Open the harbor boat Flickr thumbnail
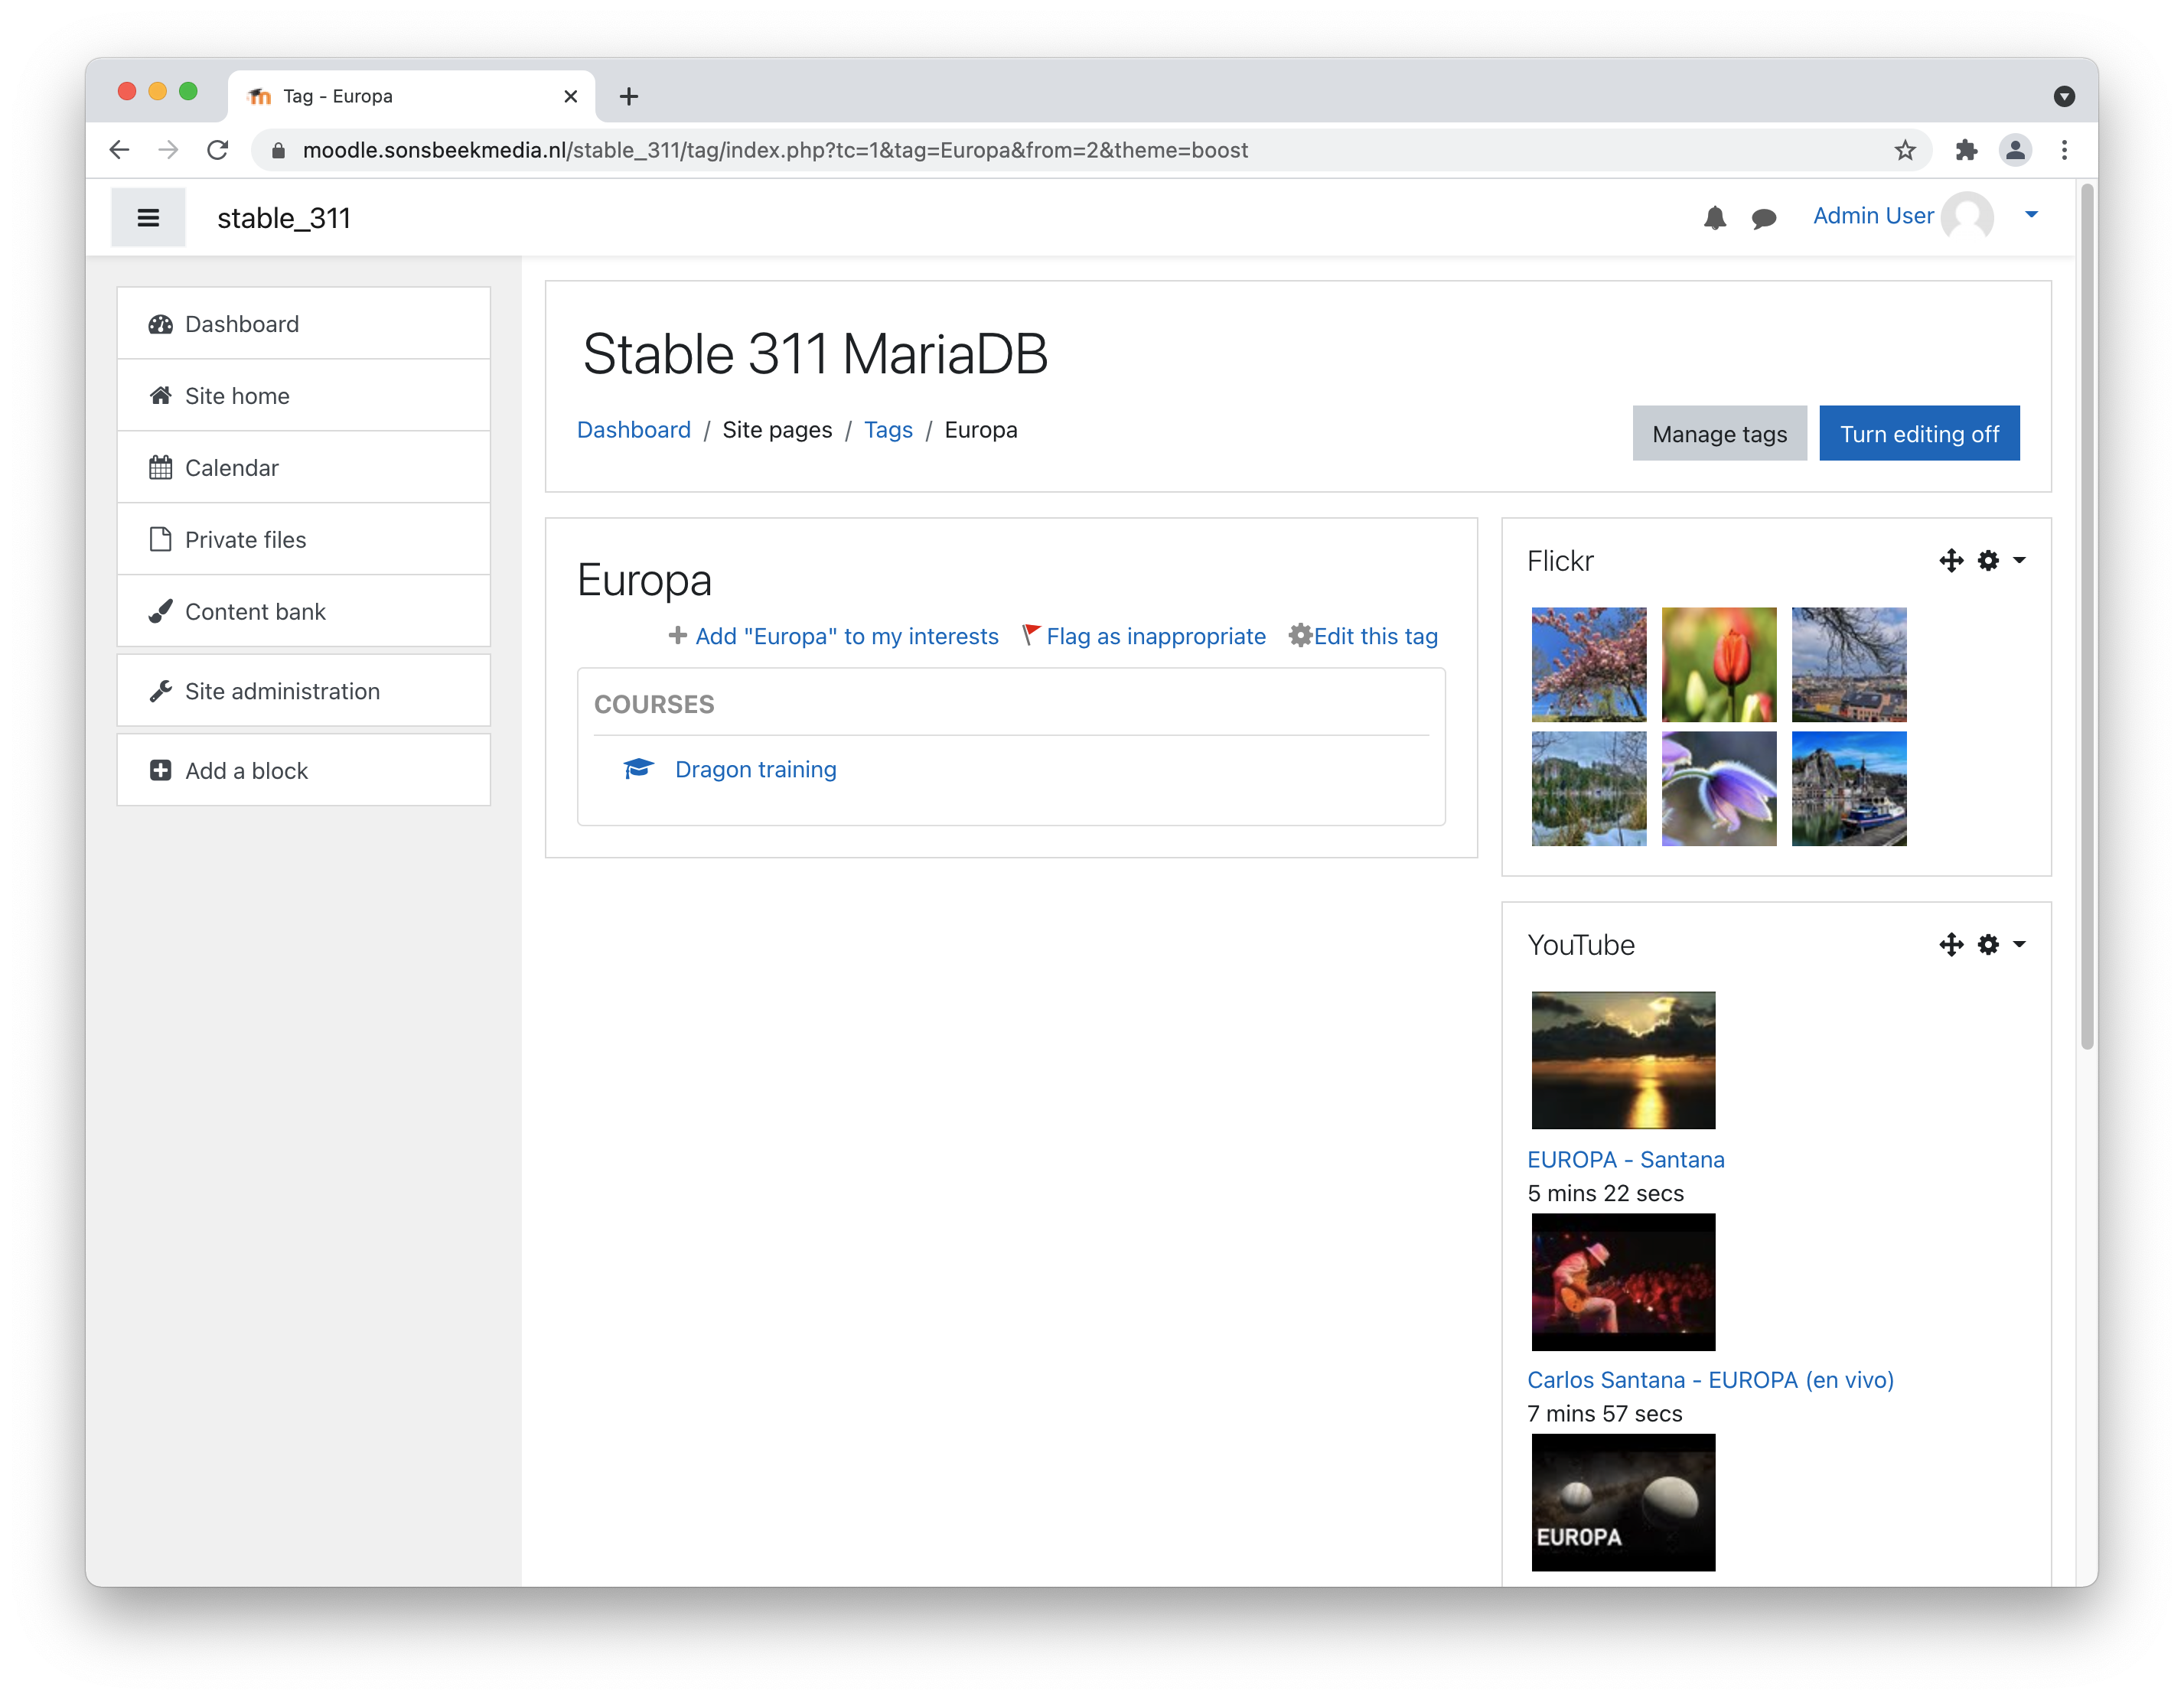Viewport: 2184px width, 1700px height. point(1849,789)
